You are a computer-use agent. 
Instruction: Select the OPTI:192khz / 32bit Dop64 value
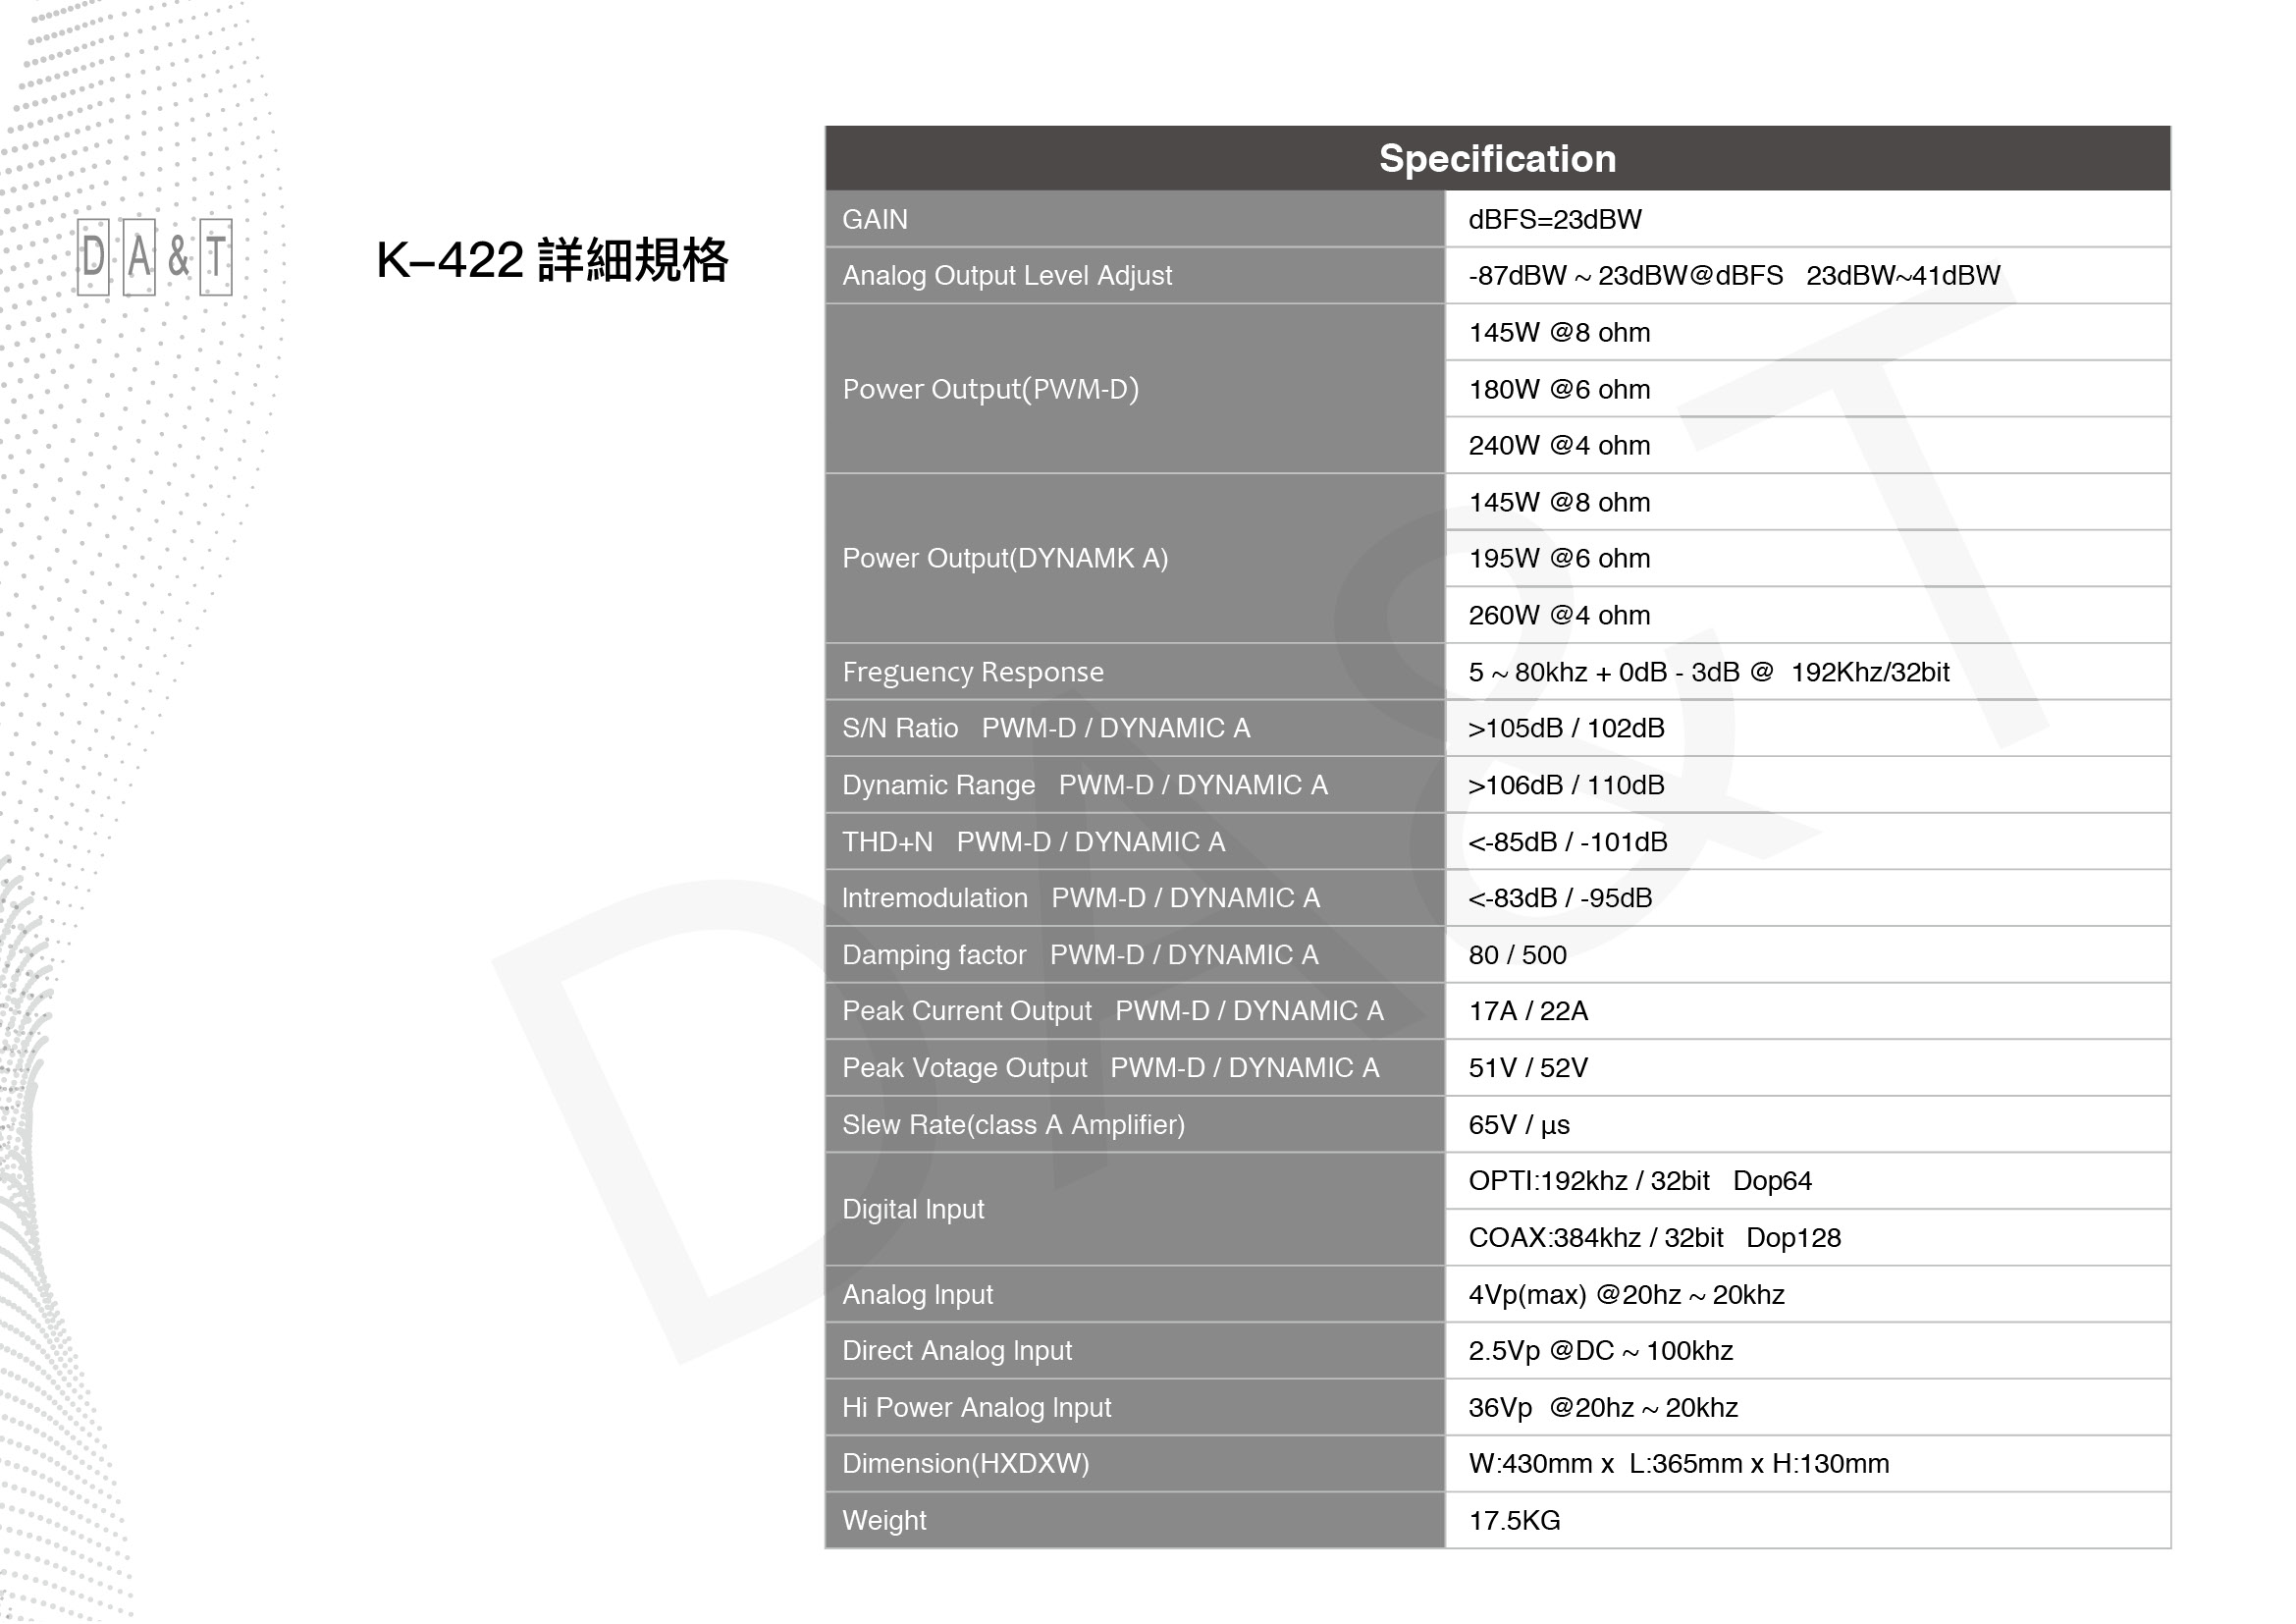(x=1639, y=1181)
